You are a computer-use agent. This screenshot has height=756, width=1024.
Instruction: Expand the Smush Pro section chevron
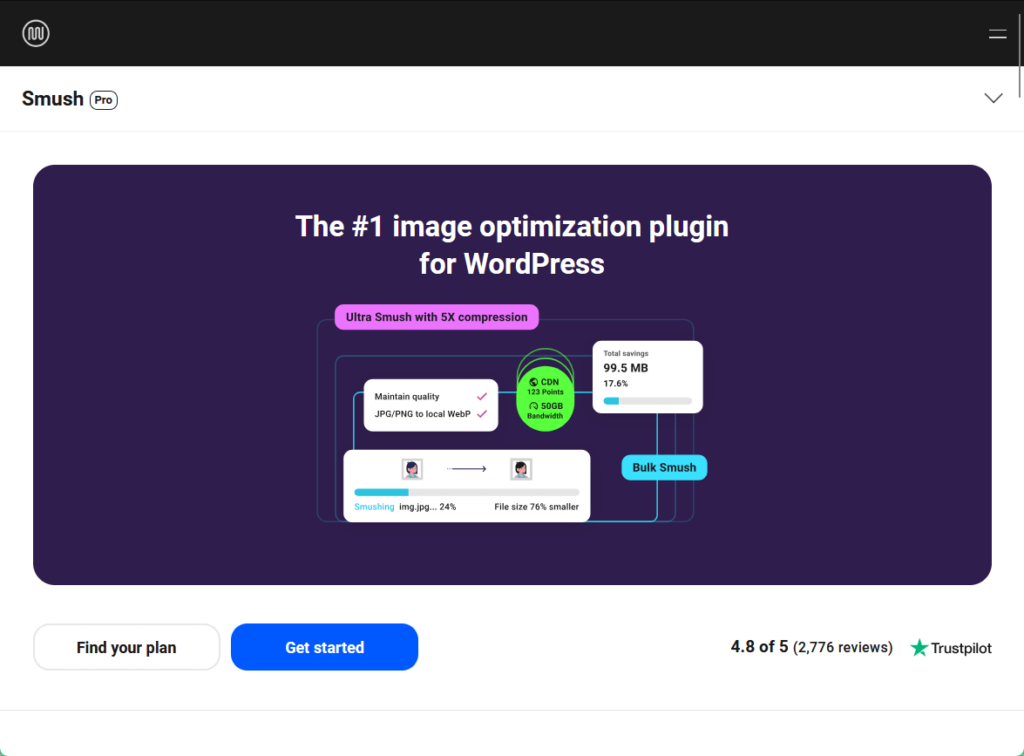click(993, 98)
